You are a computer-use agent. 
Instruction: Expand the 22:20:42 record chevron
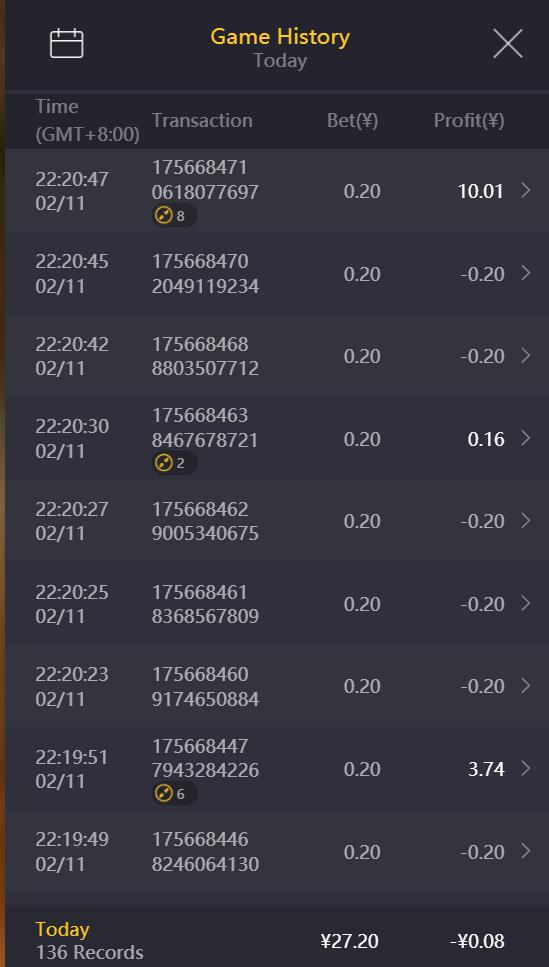526,356
